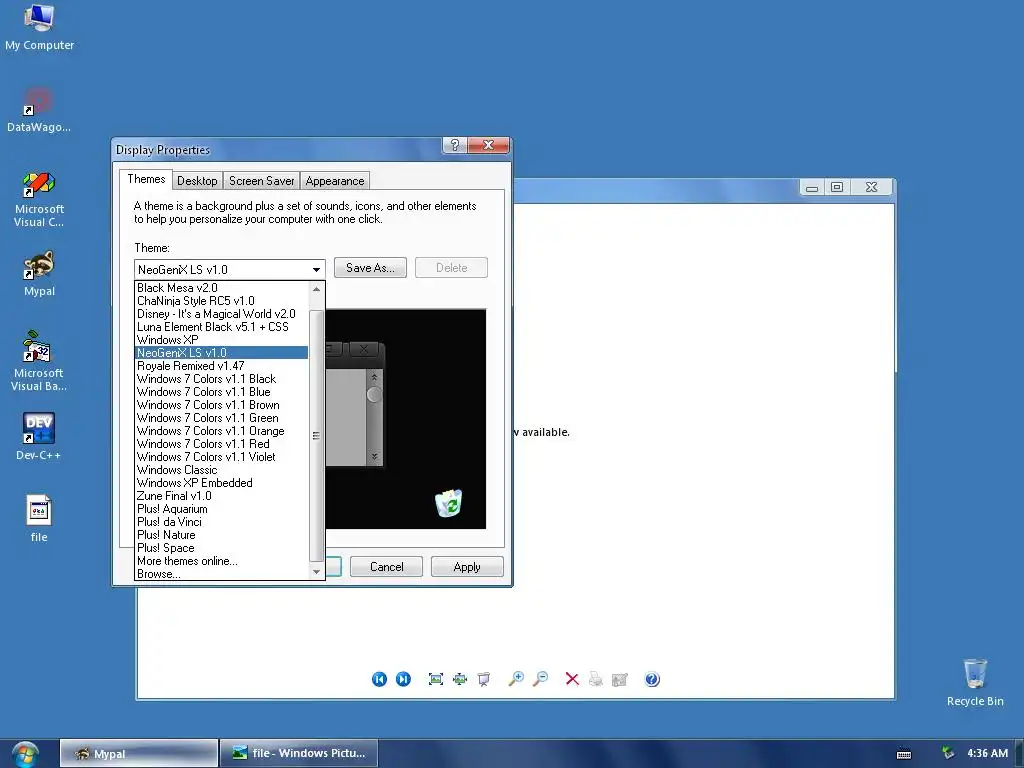1024x768 pixels.
Task: Click the Display Properties help question button
Action: point(455,145)
